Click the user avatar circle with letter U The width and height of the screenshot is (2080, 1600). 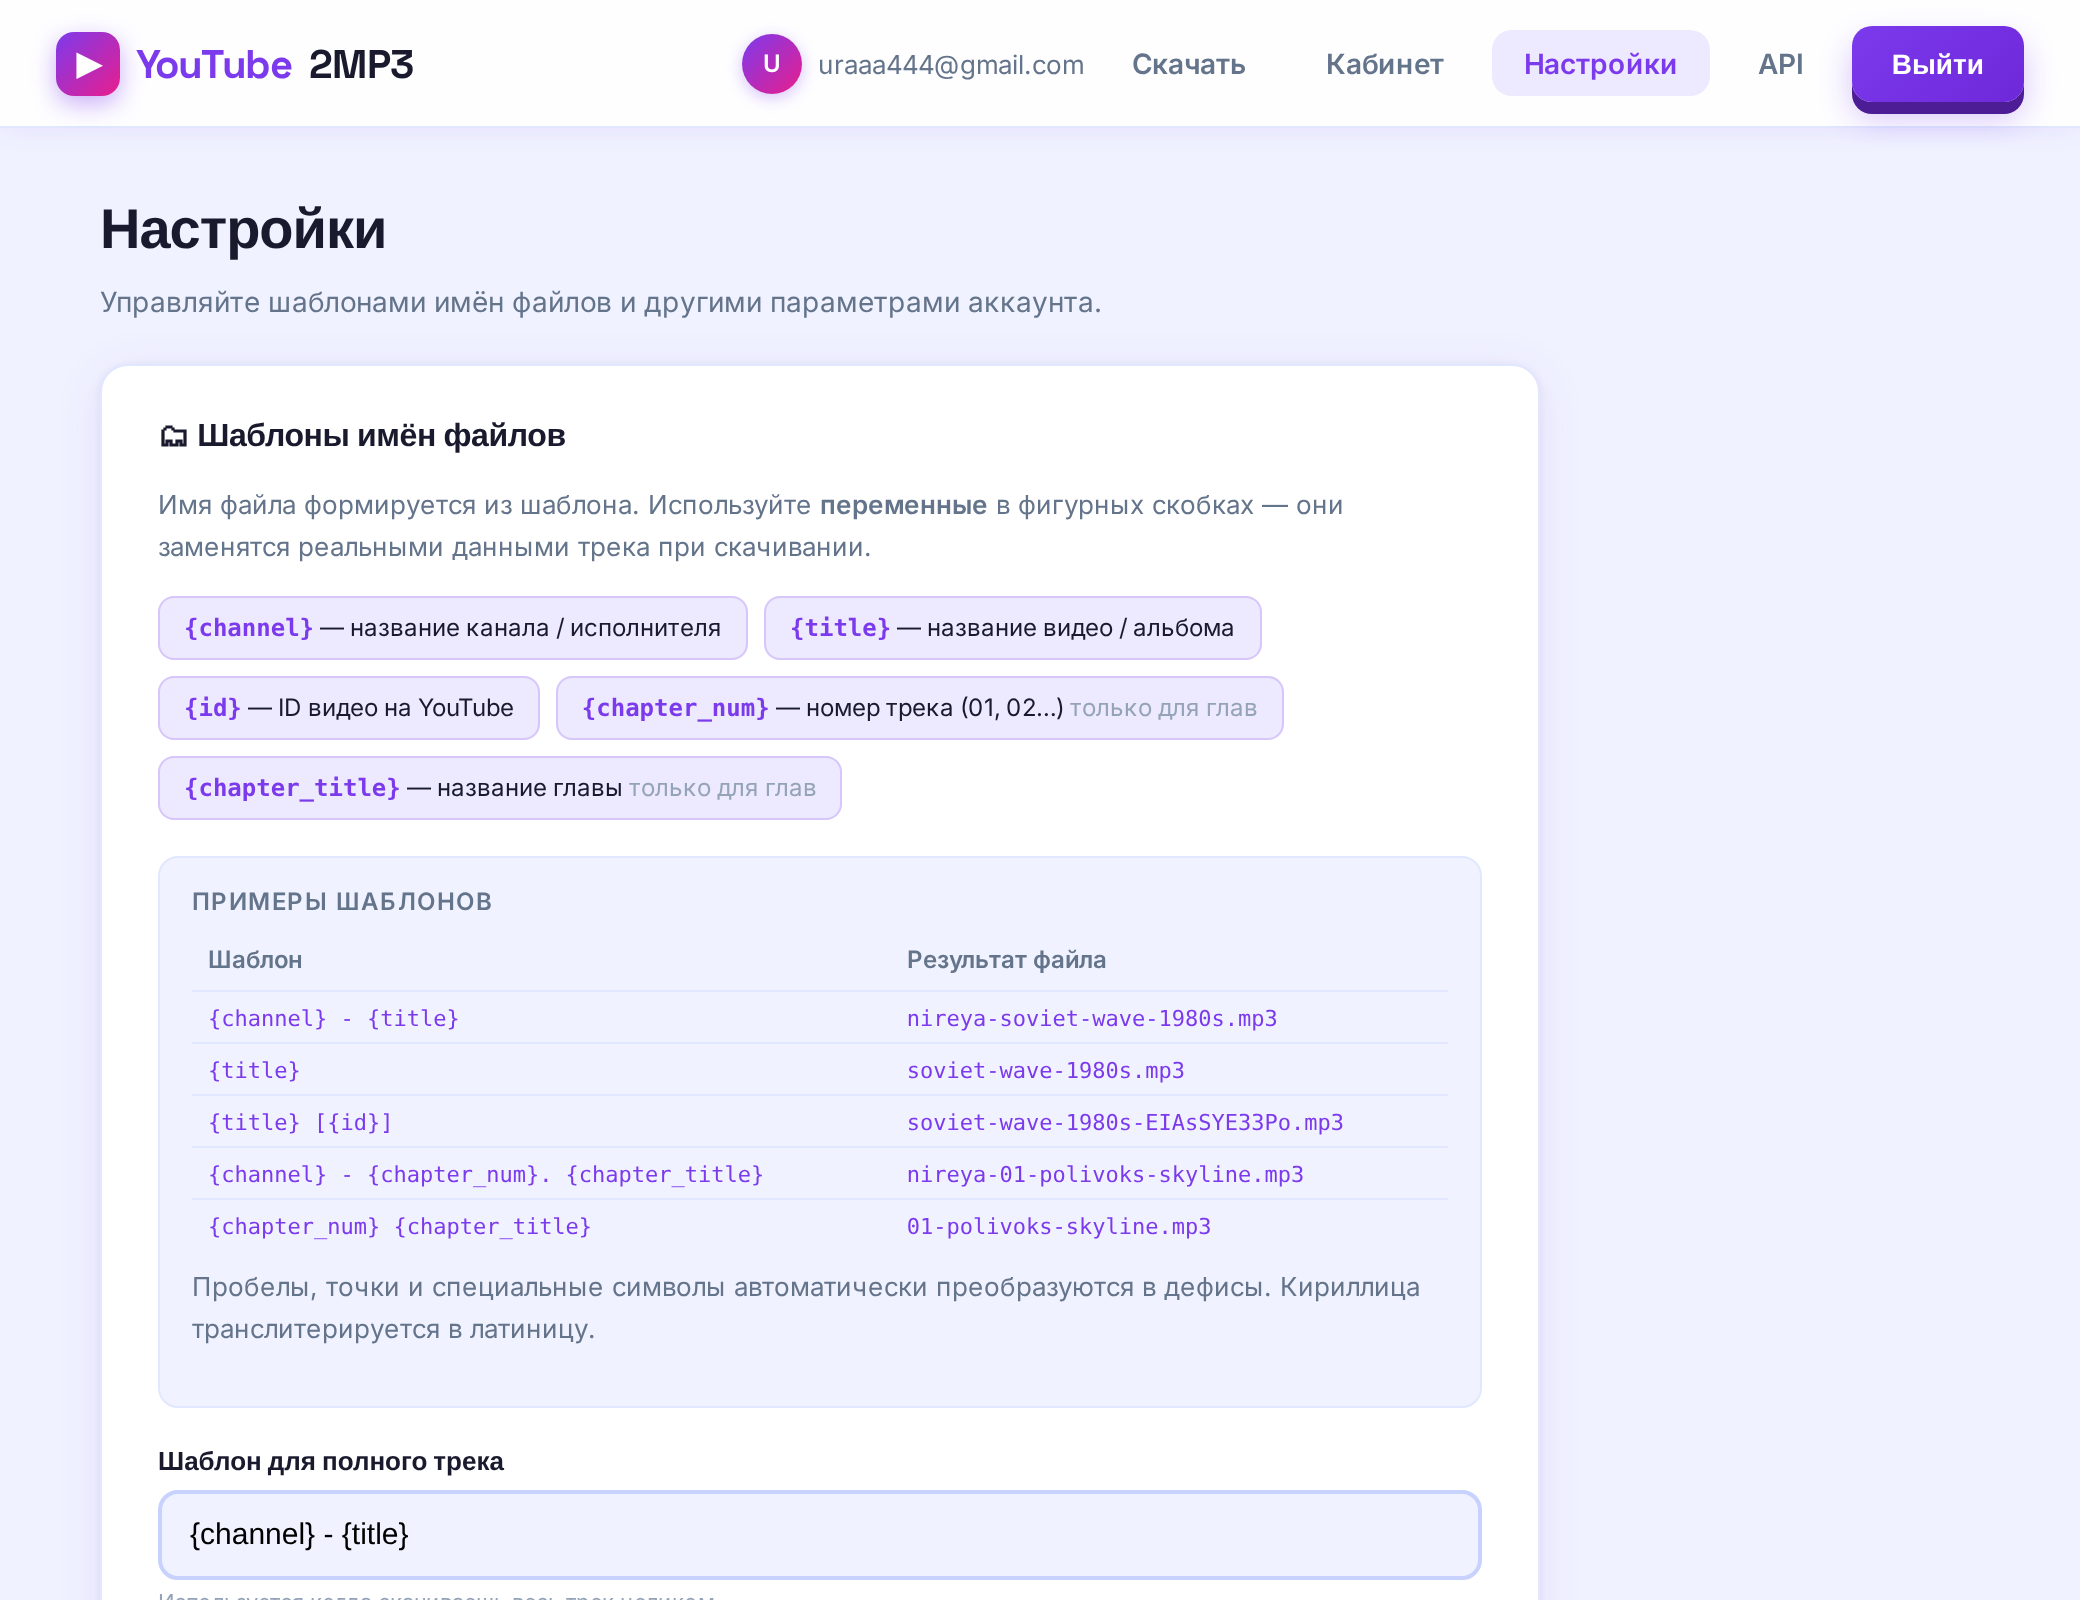coord(771,64)
